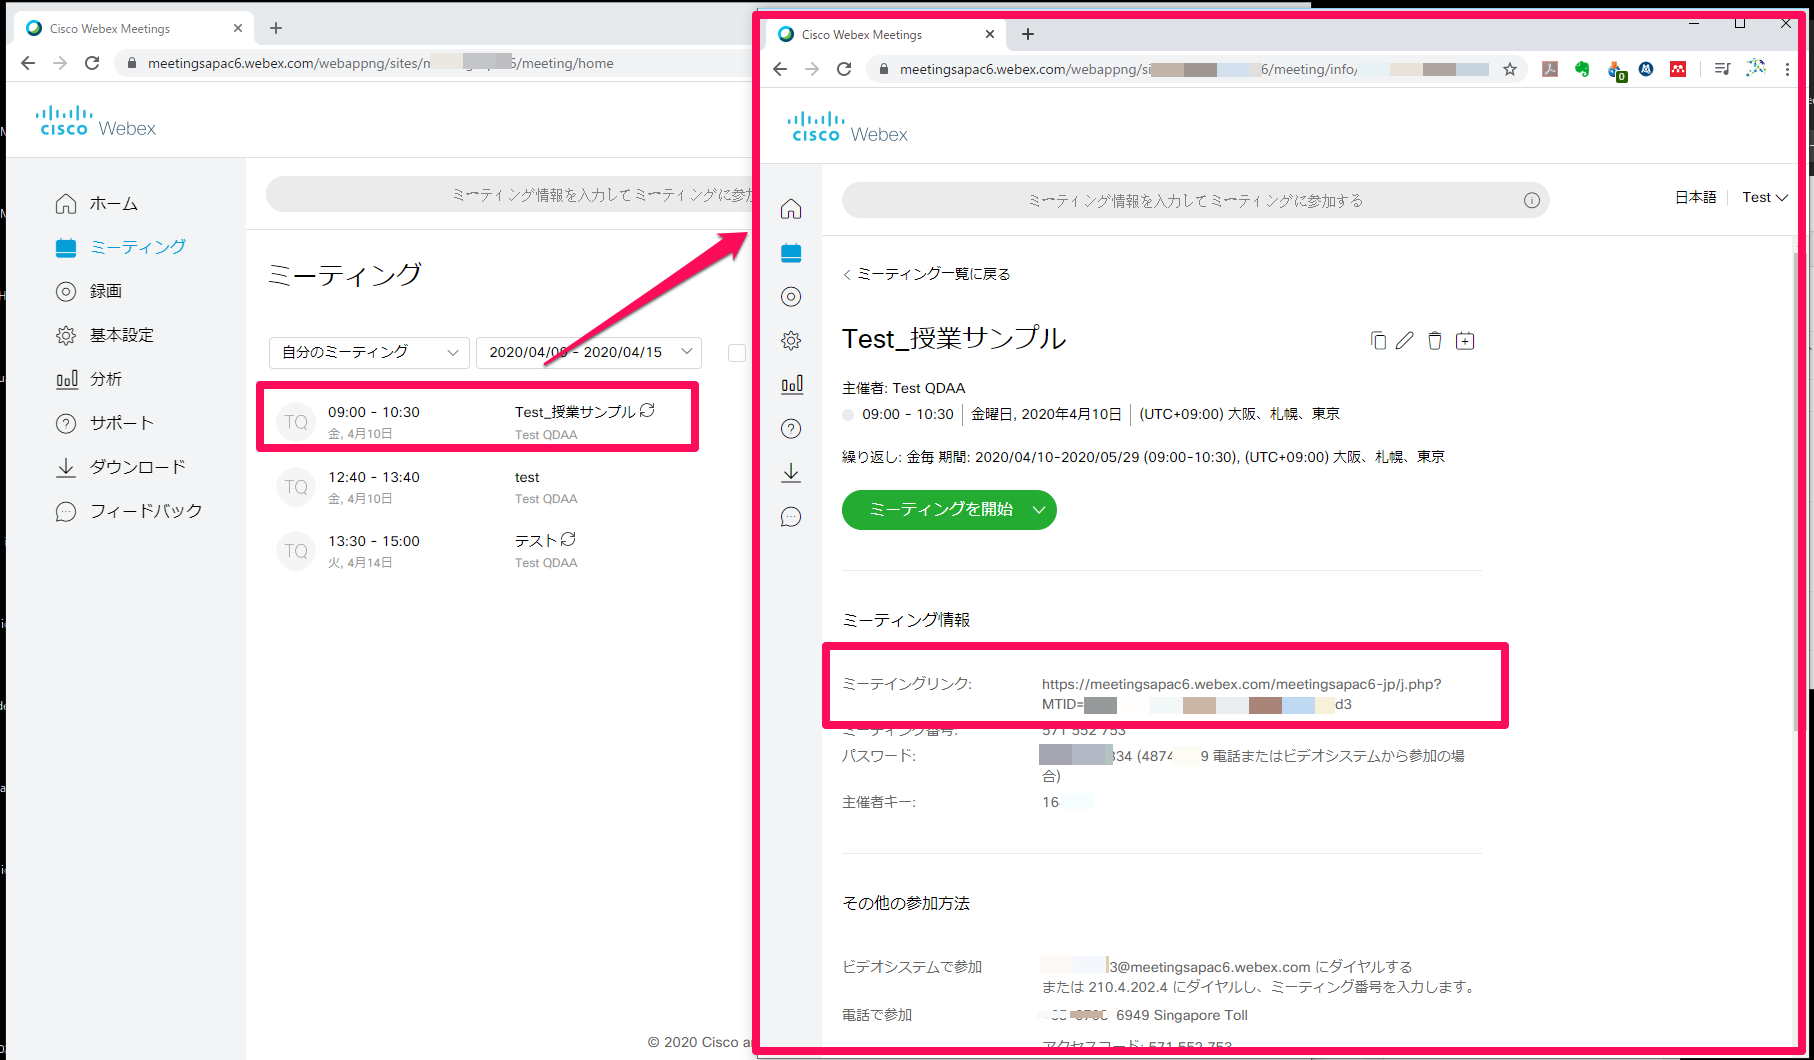
Task: Reload page in left browser window
Action: click(92, 63)
